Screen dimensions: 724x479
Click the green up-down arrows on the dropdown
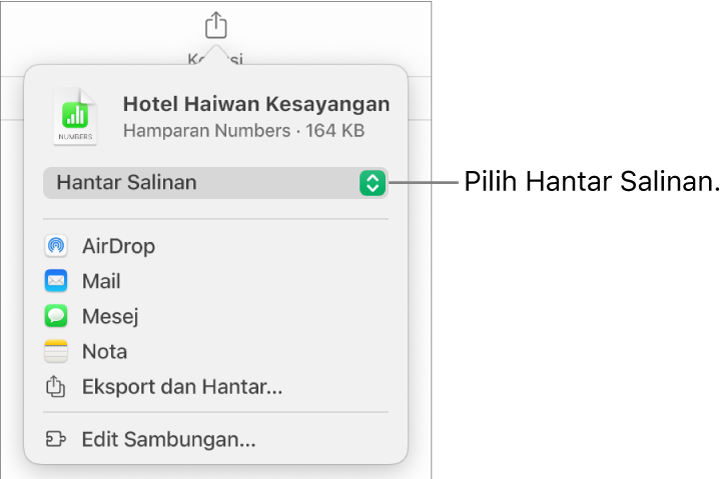click(372, 182)
